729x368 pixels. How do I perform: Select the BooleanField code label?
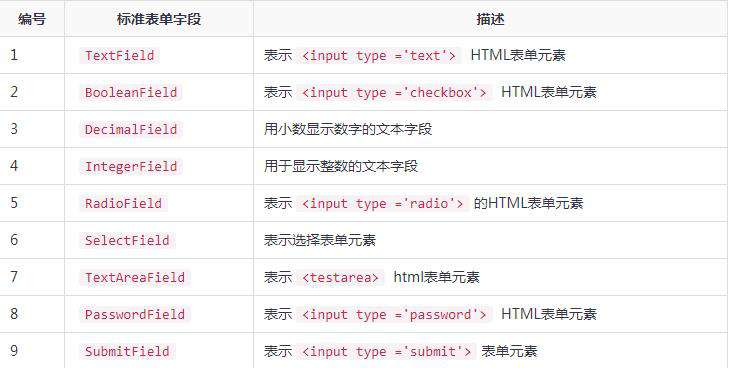click(131, 92)
